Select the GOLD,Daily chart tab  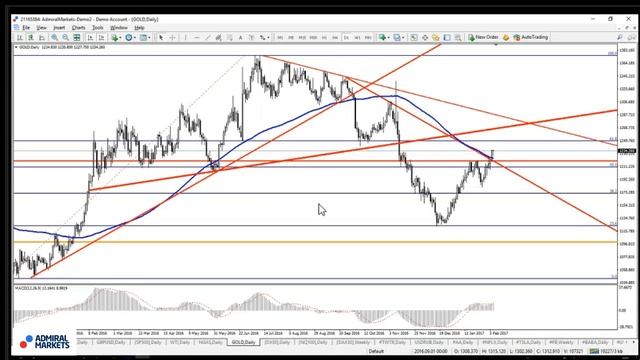(x=243, y=342)
